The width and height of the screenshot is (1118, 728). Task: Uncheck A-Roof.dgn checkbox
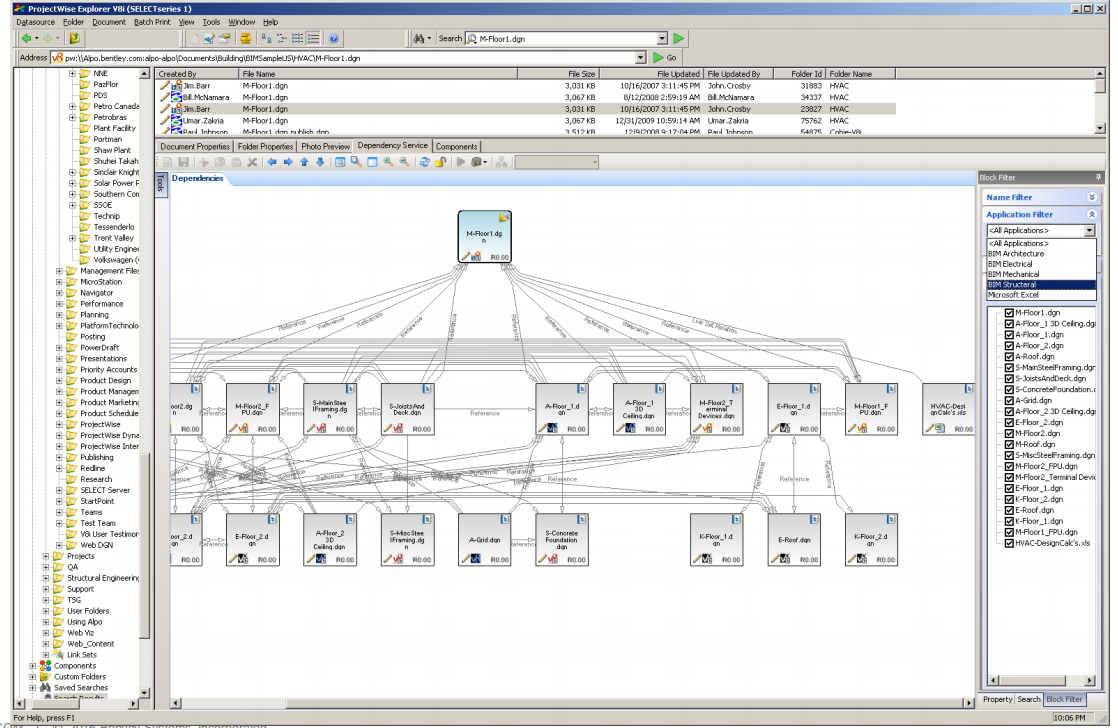point(1009,357)
